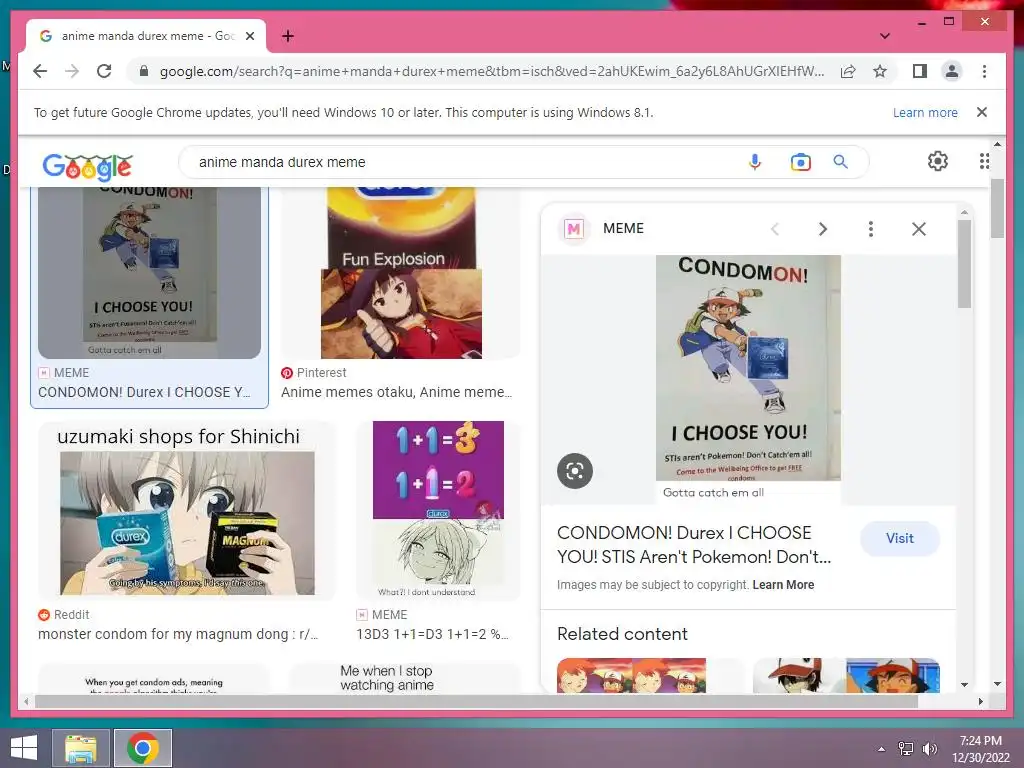Open volume control tray icon
Screen dimensions: 1024x768
coord(929,749)
